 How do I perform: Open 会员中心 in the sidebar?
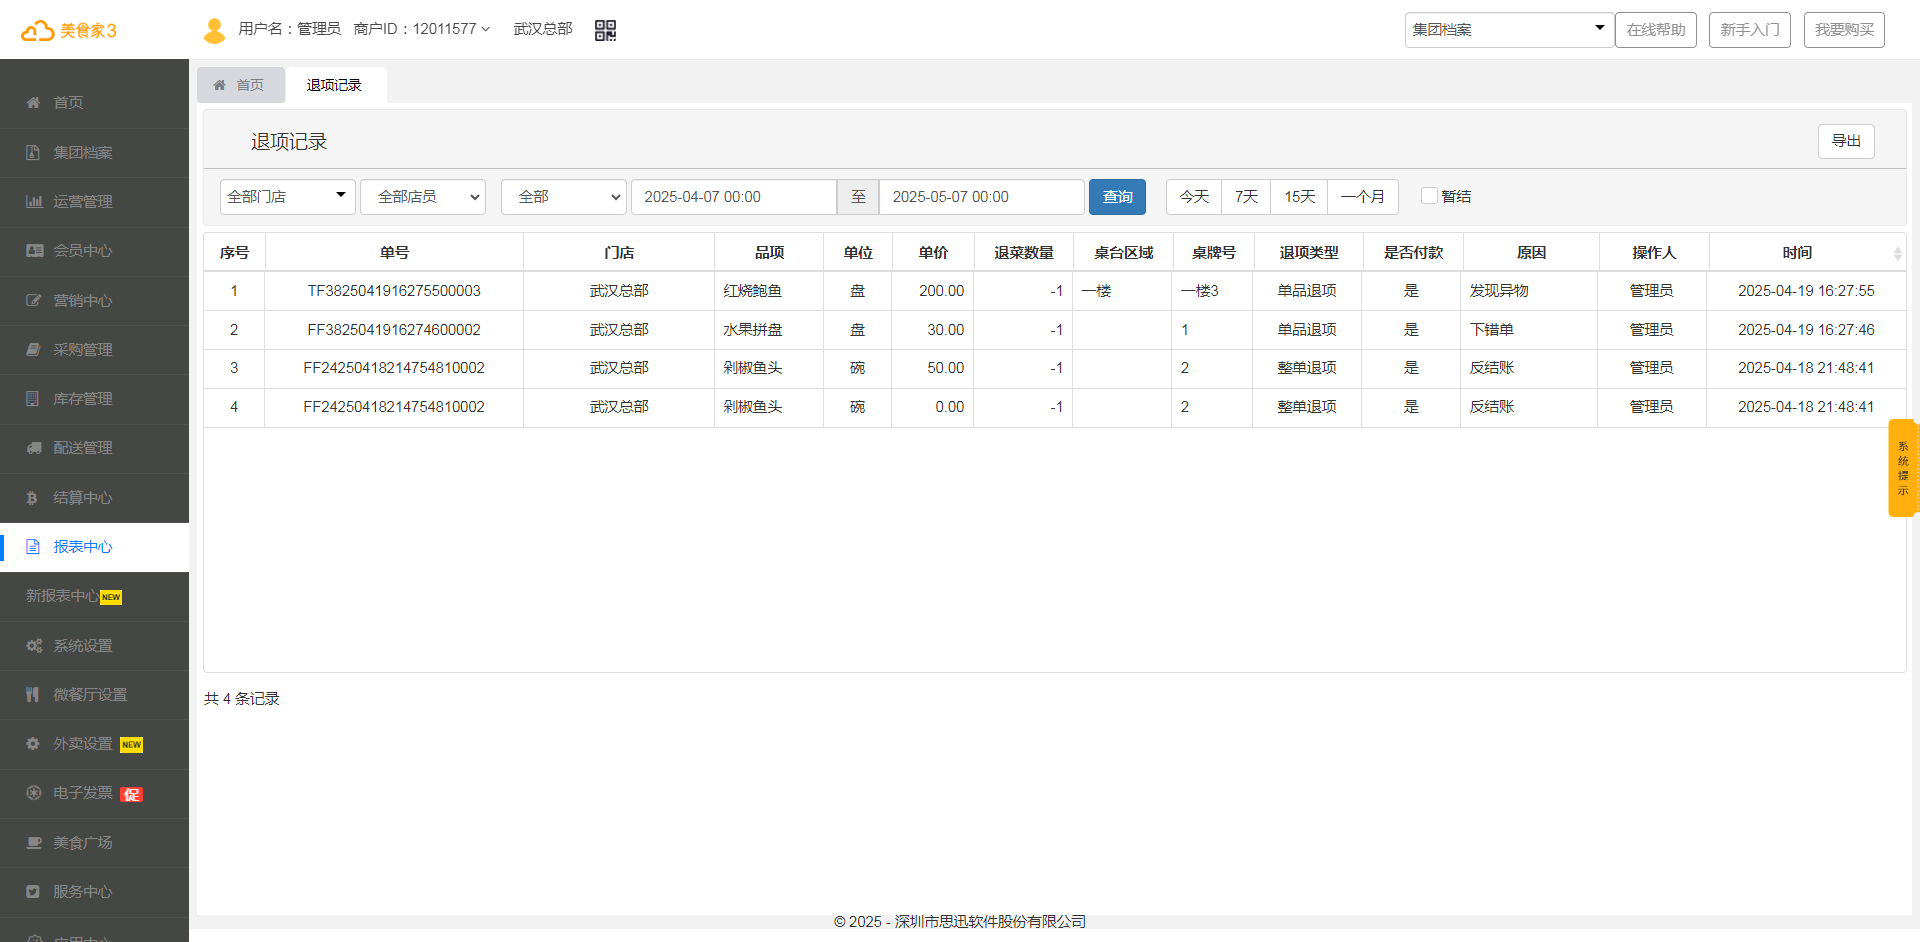click(82, 251)
